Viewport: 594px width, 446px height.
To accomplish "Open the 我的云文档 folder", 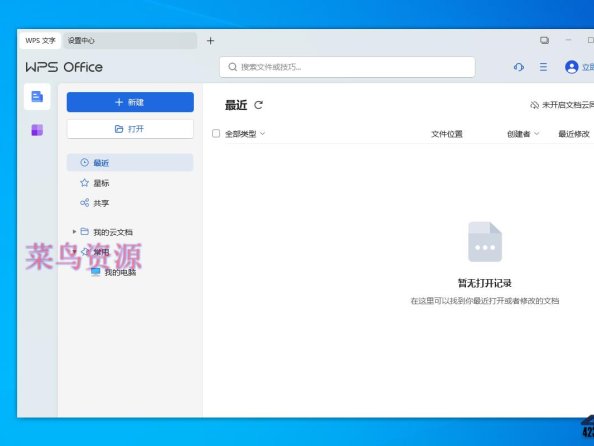I will [113, 232].
